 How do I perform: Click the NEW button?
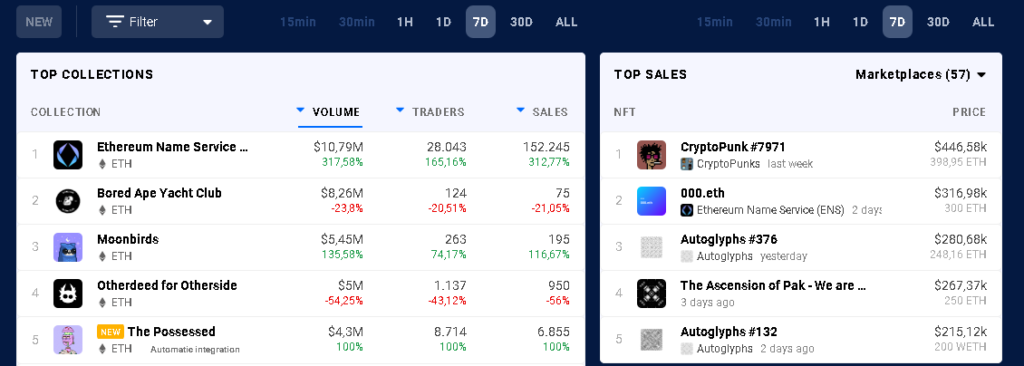[x=39, y=22]
